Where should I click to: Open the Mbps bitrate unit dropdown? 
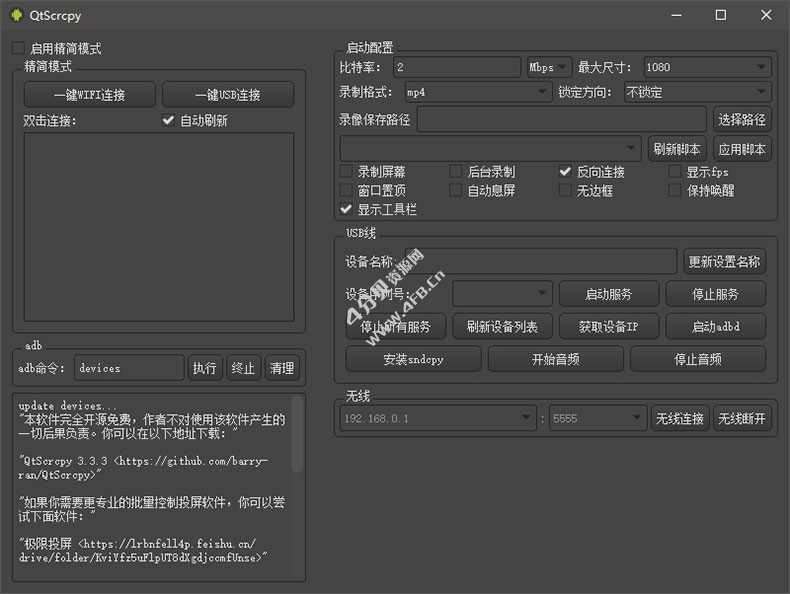click(x=549, y=67)
